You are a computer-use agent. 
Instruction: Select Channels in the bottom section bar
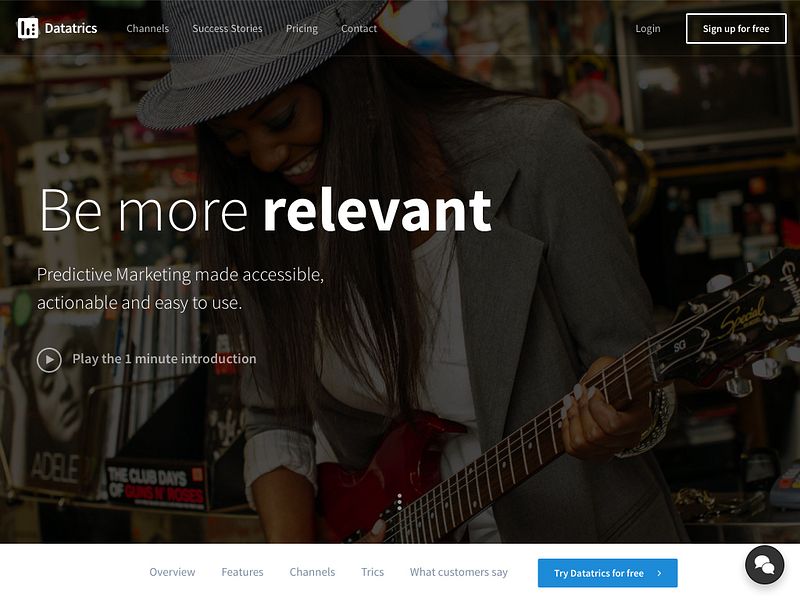pyautogui.click(x=312, y=572)
